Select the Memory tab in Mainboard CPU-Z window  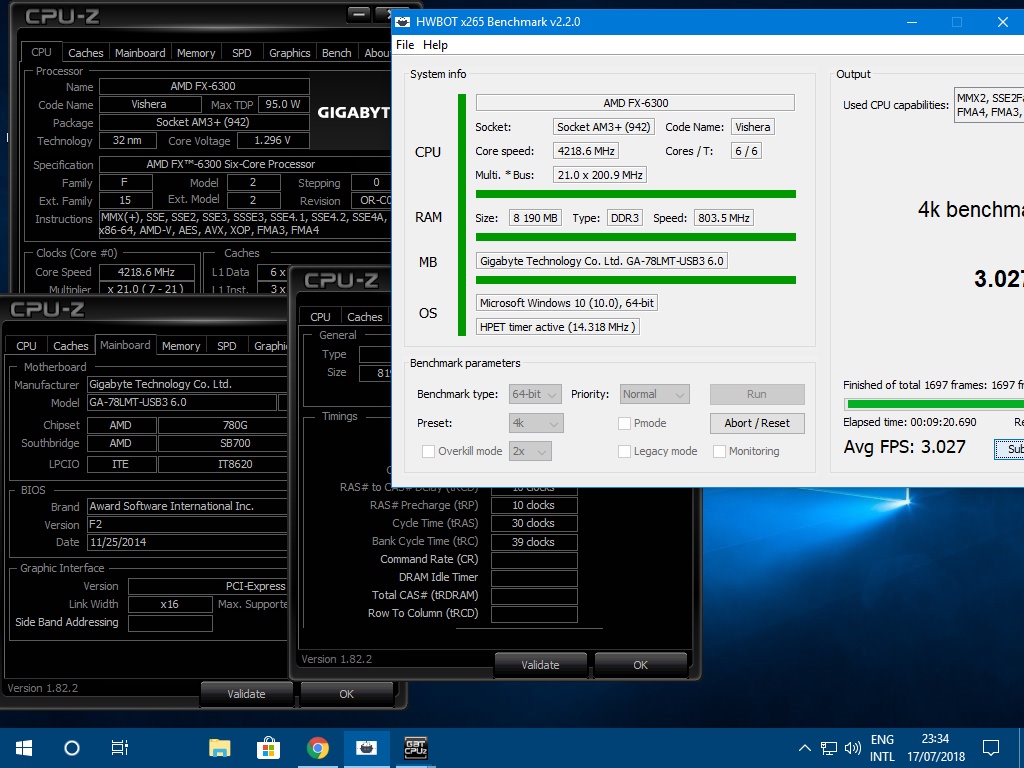click(x=181, y=346)
